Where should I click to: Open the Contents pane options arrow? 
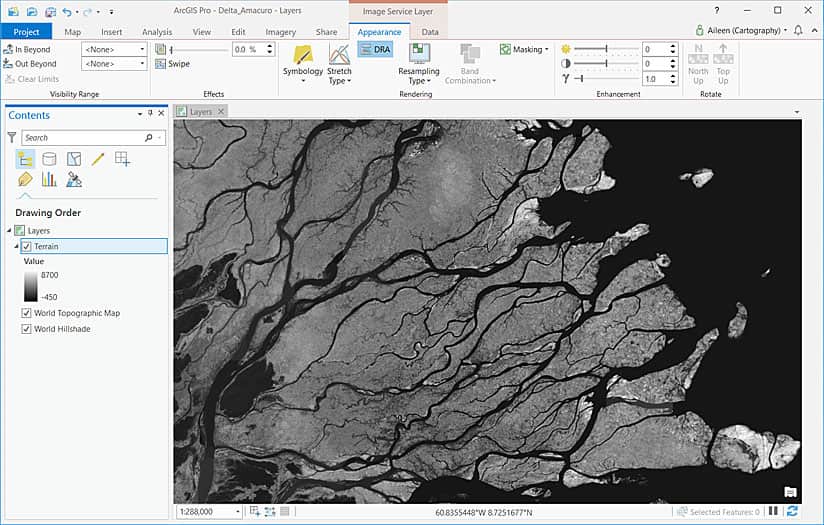140,114
